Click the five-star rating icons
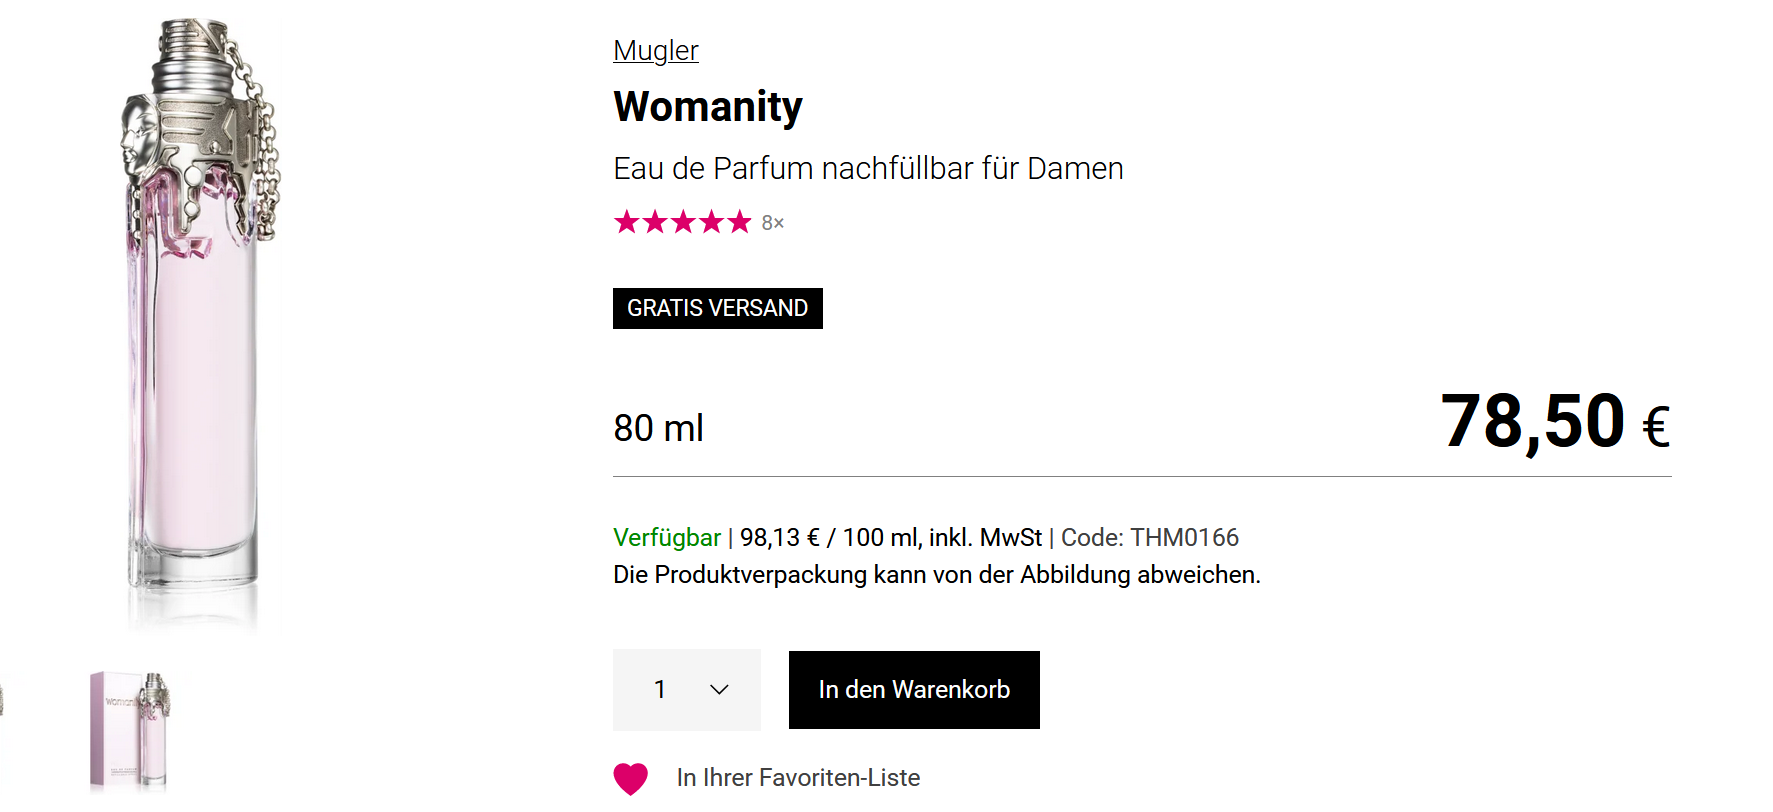The image size is (1773, 812). click(682, 222)
